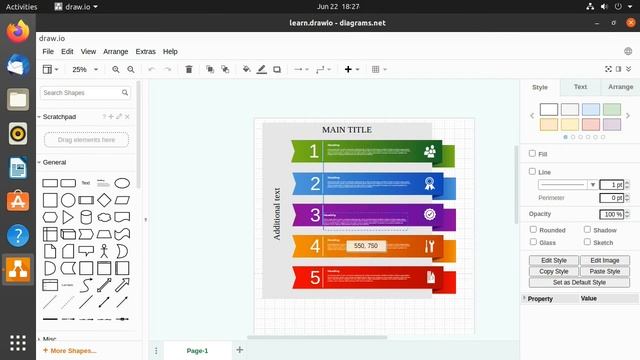The width and height of the screenshot is (640, 360).
Task: Select the Triangle shape in General
Action: pos(68,217)
